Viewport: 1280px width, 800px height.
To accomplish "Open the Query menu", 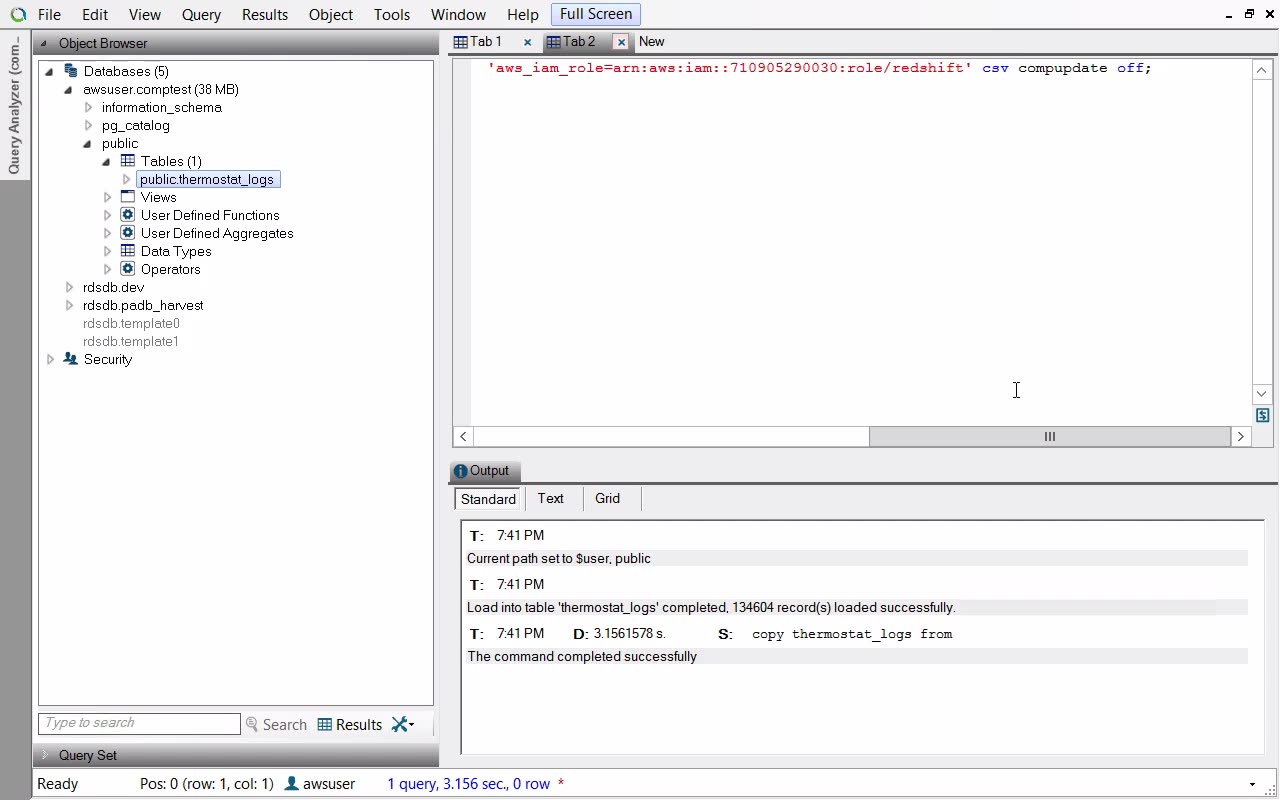I will [201, 14].
